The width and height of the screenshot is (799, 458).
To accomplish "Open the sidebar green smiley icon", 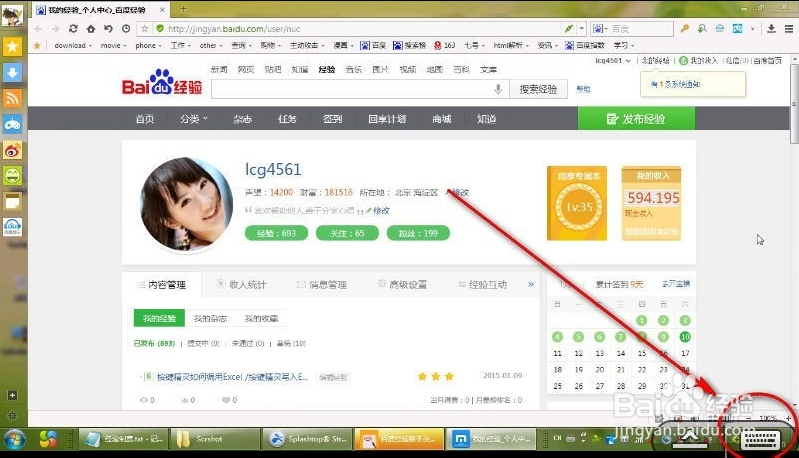I will coord(12,176).
